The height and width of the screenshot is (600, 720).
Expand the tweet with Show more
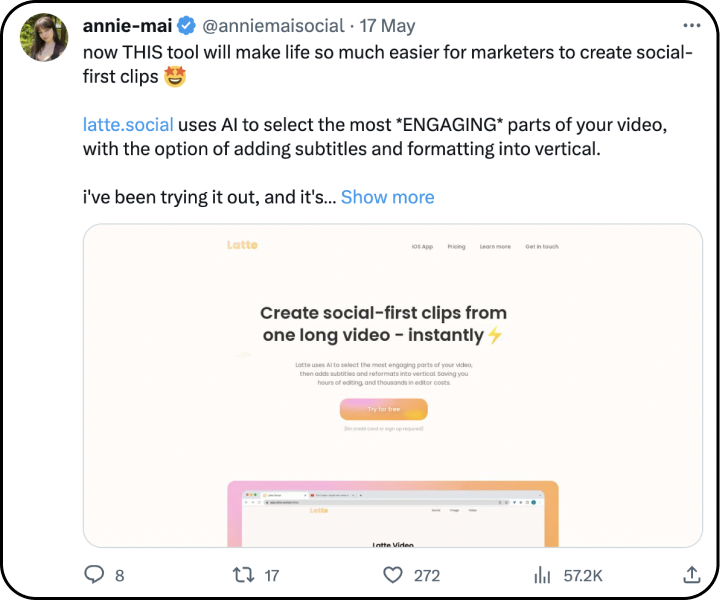pos(387,197)
